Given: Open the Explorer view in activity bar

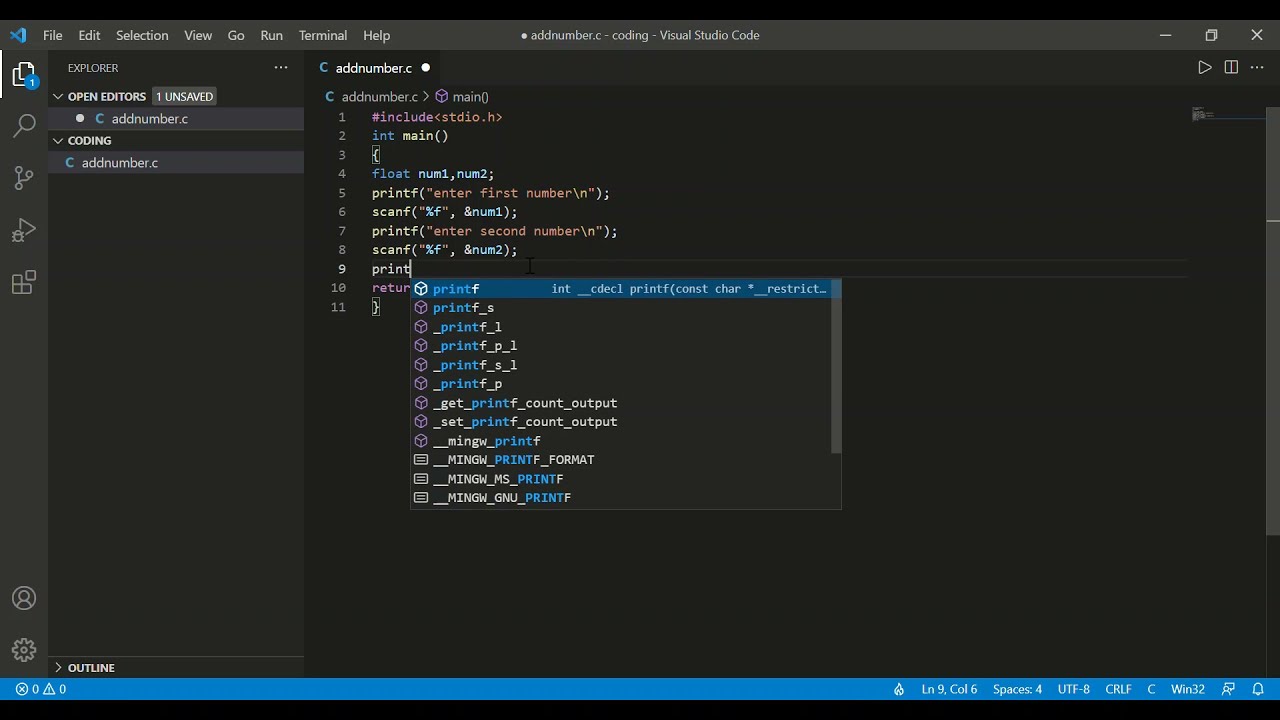Looking at the screenshot, I should tap(24, 75).
